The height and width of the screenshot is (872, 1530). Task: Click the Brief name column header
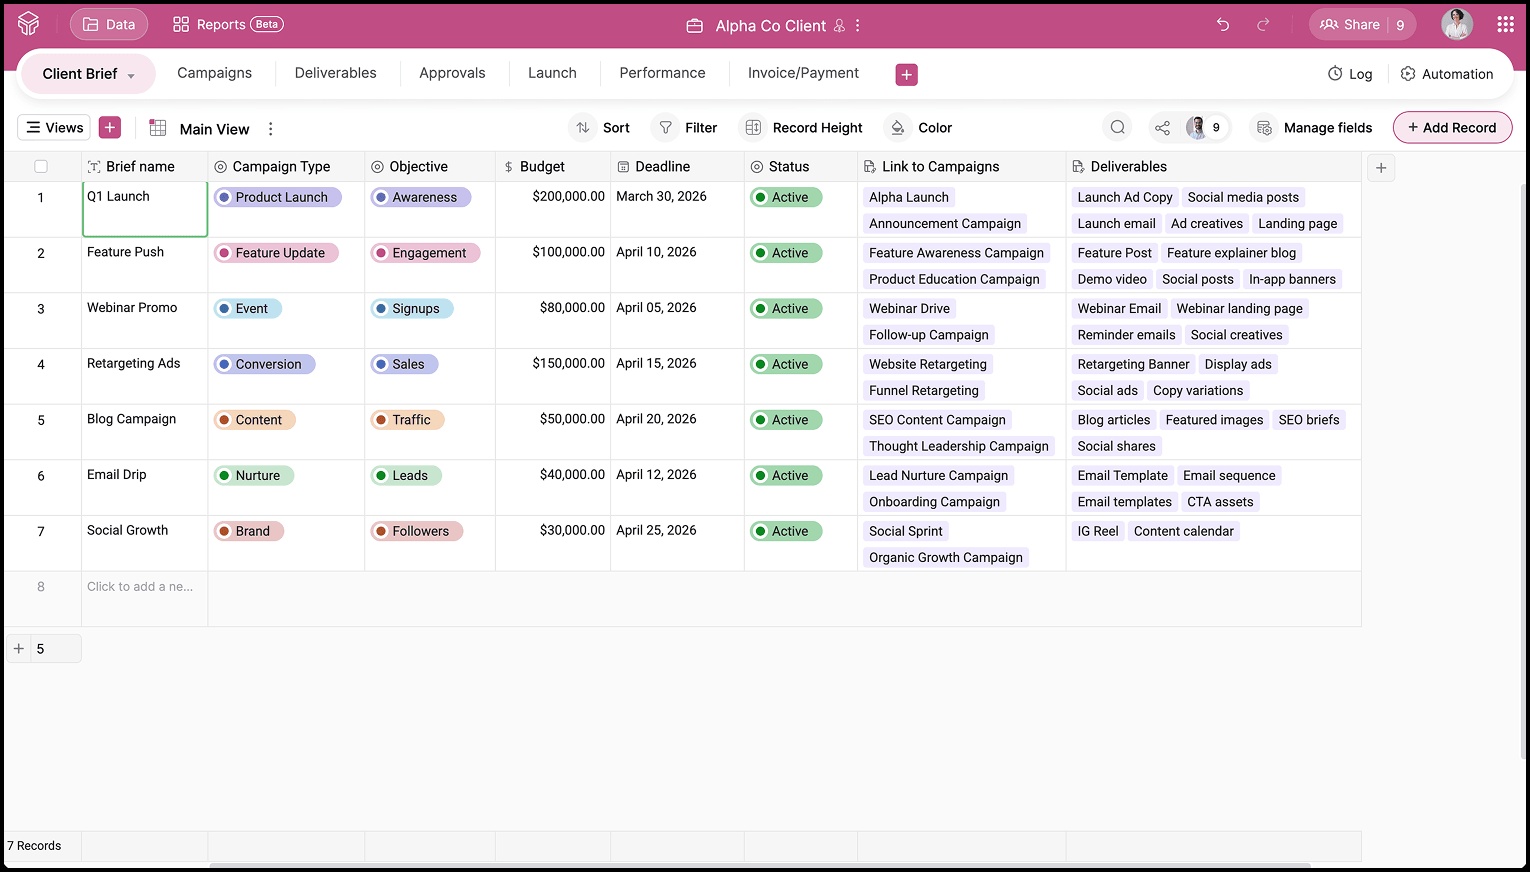(145, 167)
